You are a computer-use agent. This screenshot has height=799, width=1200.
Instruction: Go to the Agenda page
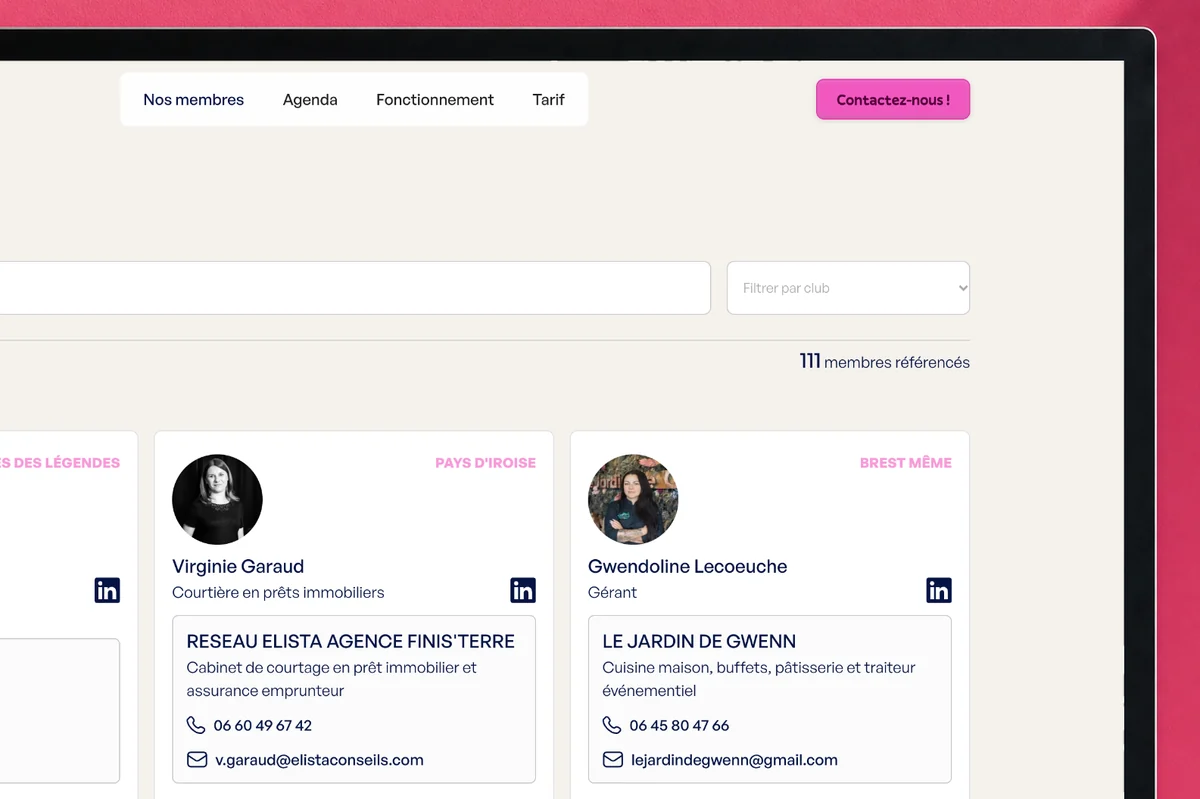(310, 100)
